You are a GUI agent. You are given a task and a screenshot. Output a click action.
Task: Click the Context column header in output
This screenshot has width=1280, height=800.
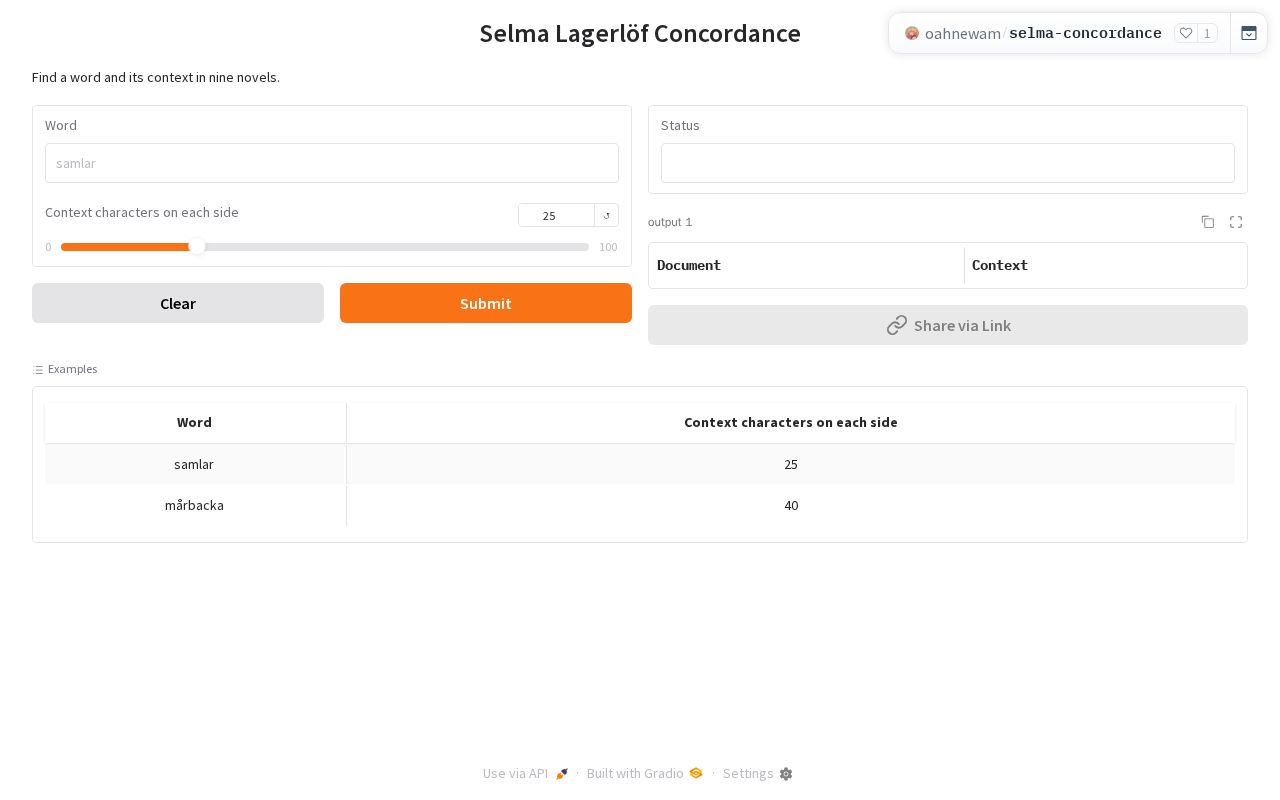1105,265
